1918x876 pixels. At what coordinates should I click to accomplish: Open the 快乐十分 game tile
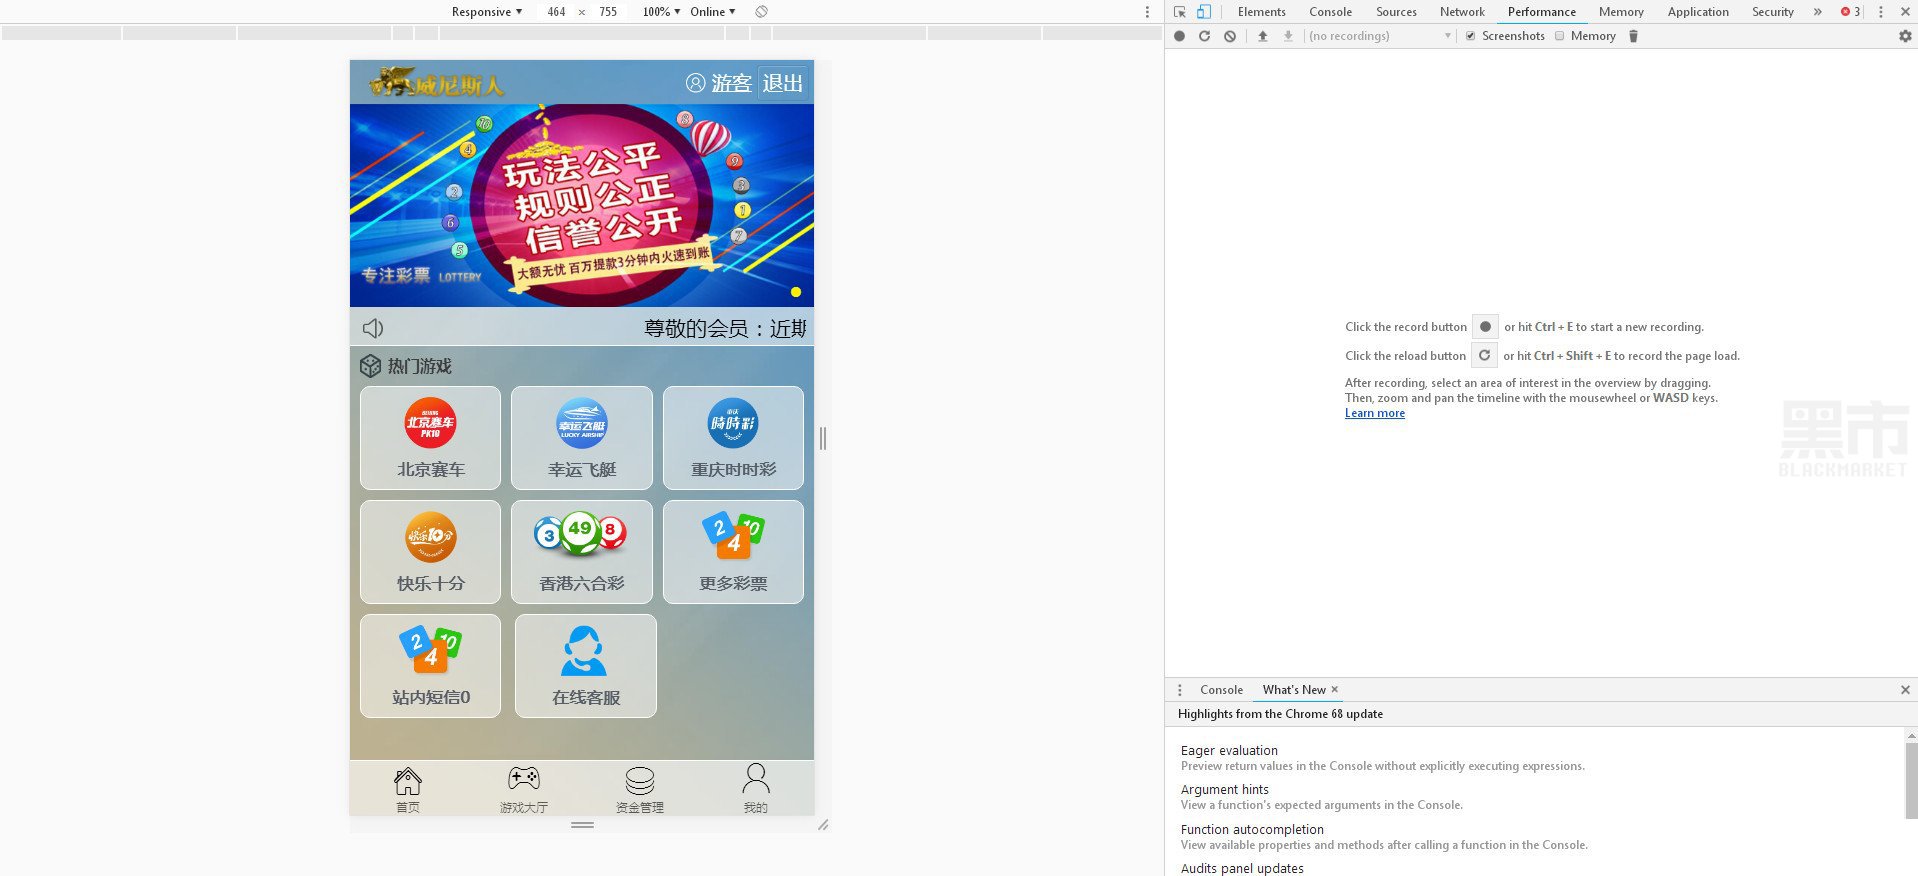pos(430,552)
